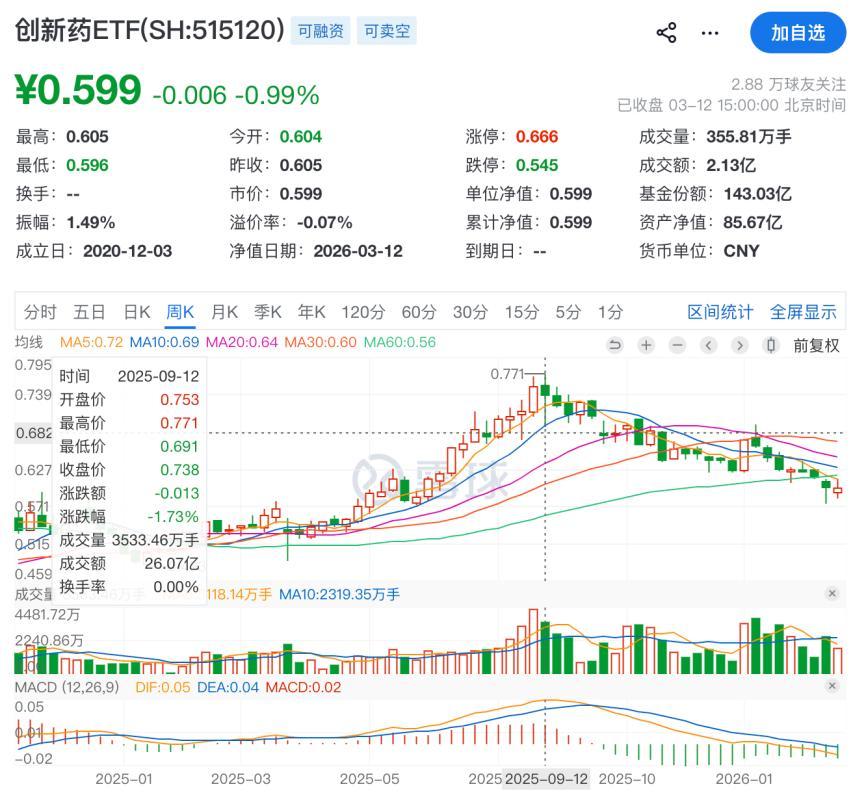
Task: Click the 可融资 tag
Action: pyautogui.click(x=321, y=32)
